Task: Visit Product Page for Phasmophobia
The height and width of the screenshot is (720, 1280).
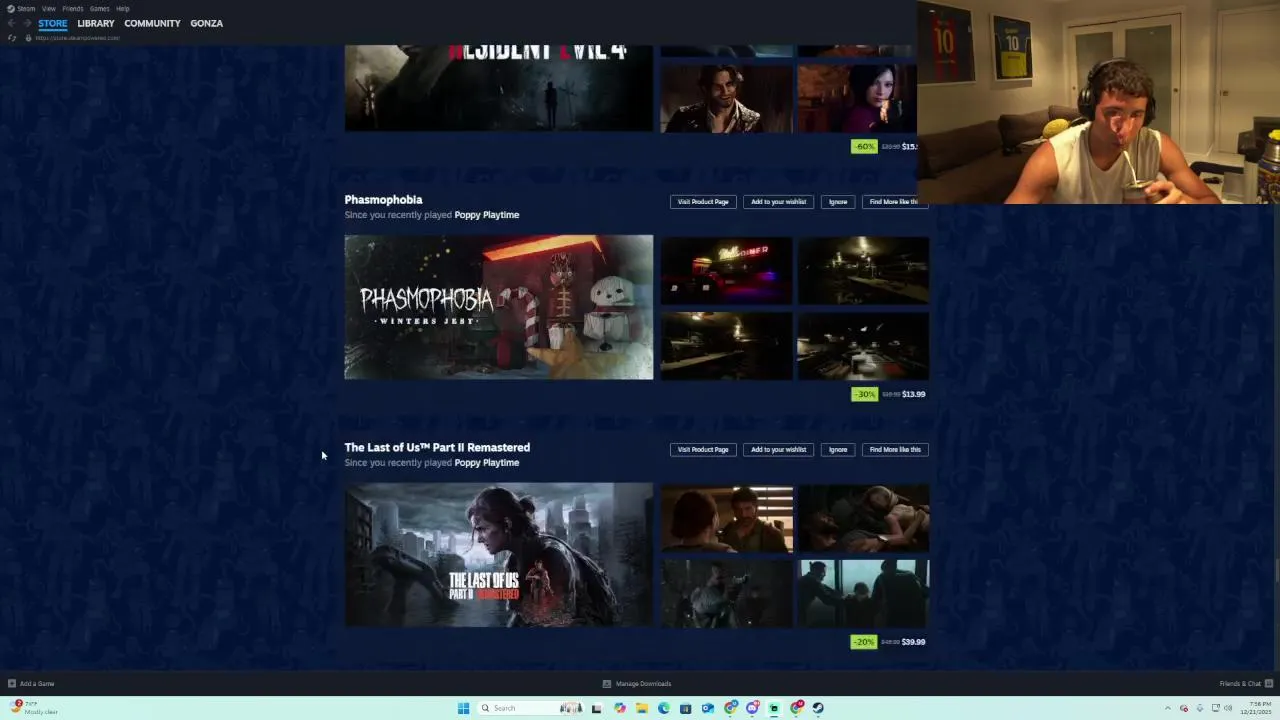Action: 703,202
